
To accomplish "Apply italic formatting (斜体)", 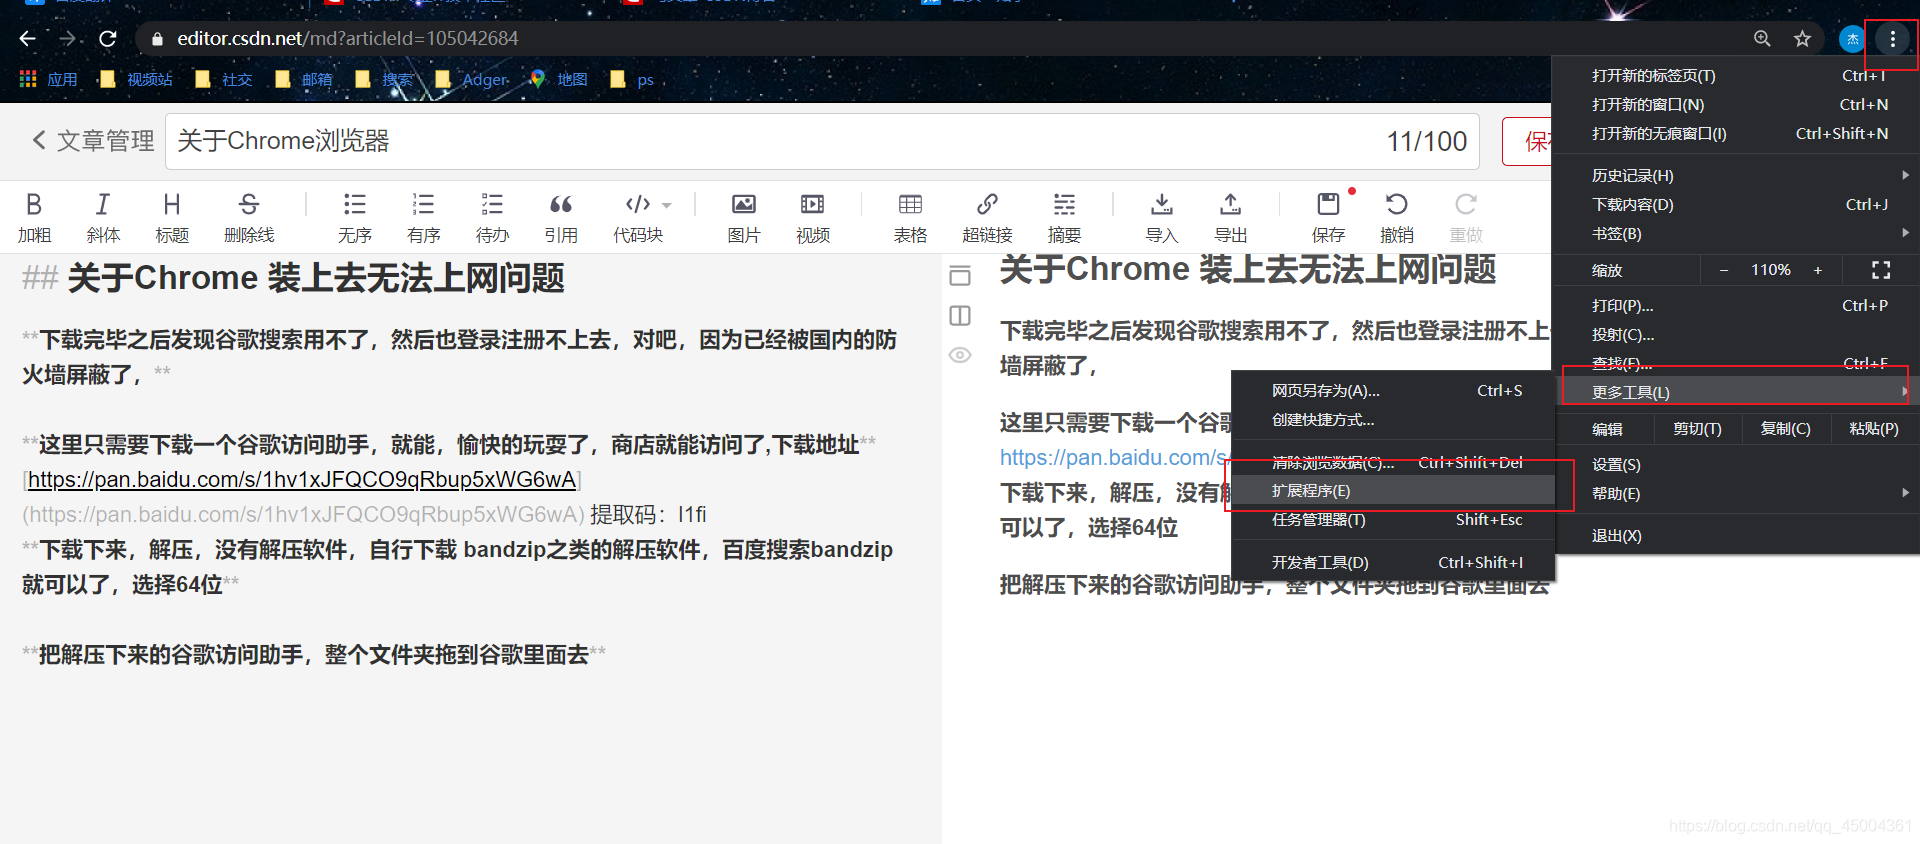I will (103, 217).
